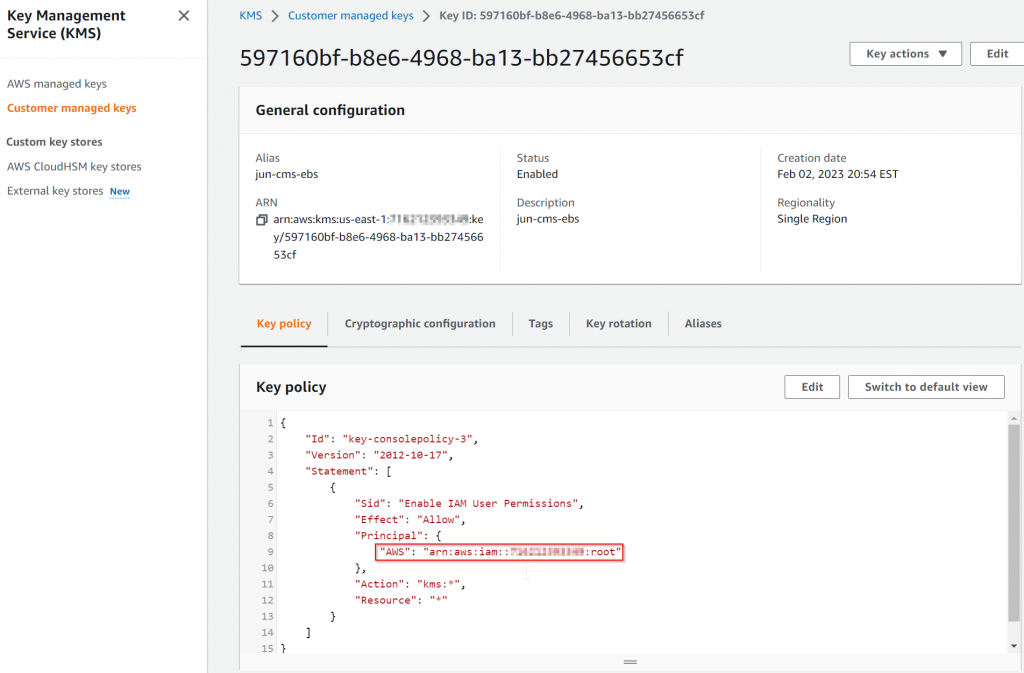This screenshot has width=1024, height=673.
Task: Click the "Resource": "*" line
Action: 401,601
